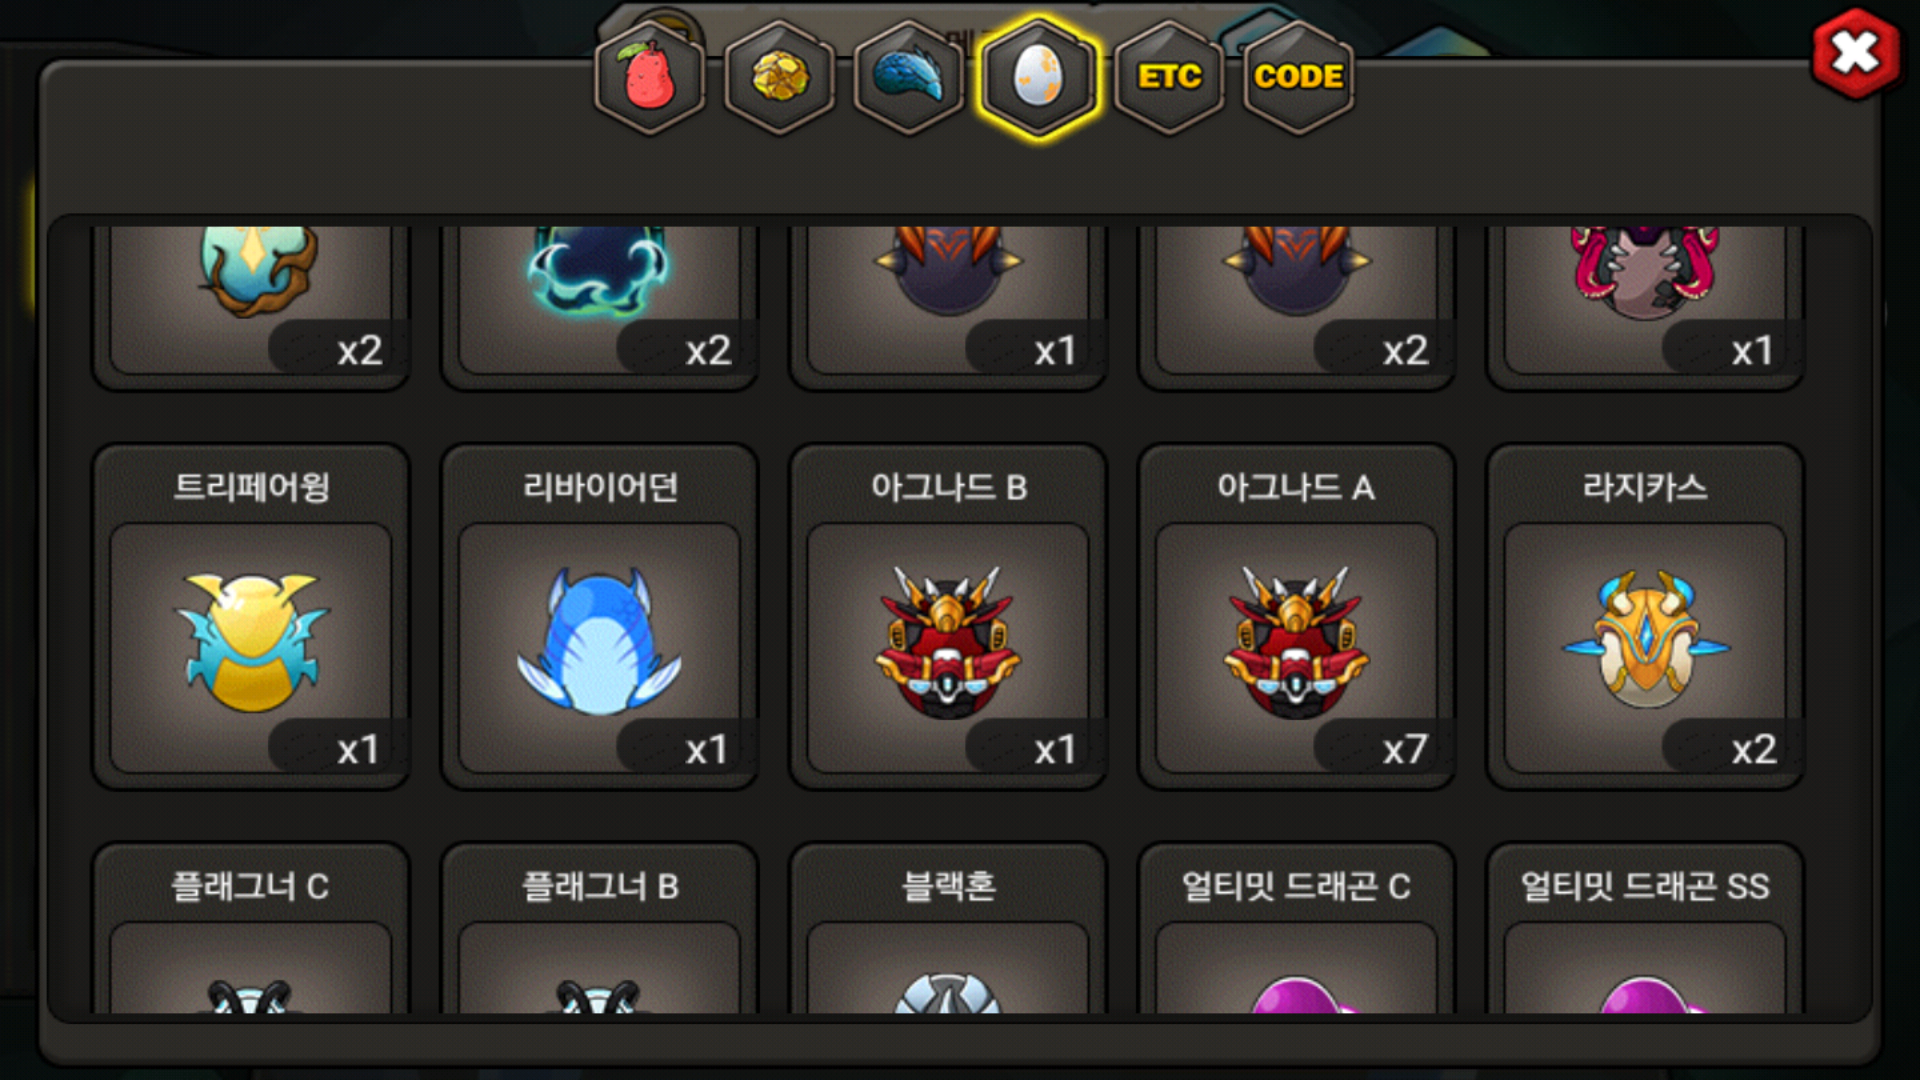Switch to the gold nugget tab
The image size is (1920, 1080).
pyautogui.click(x=780, y=77)
